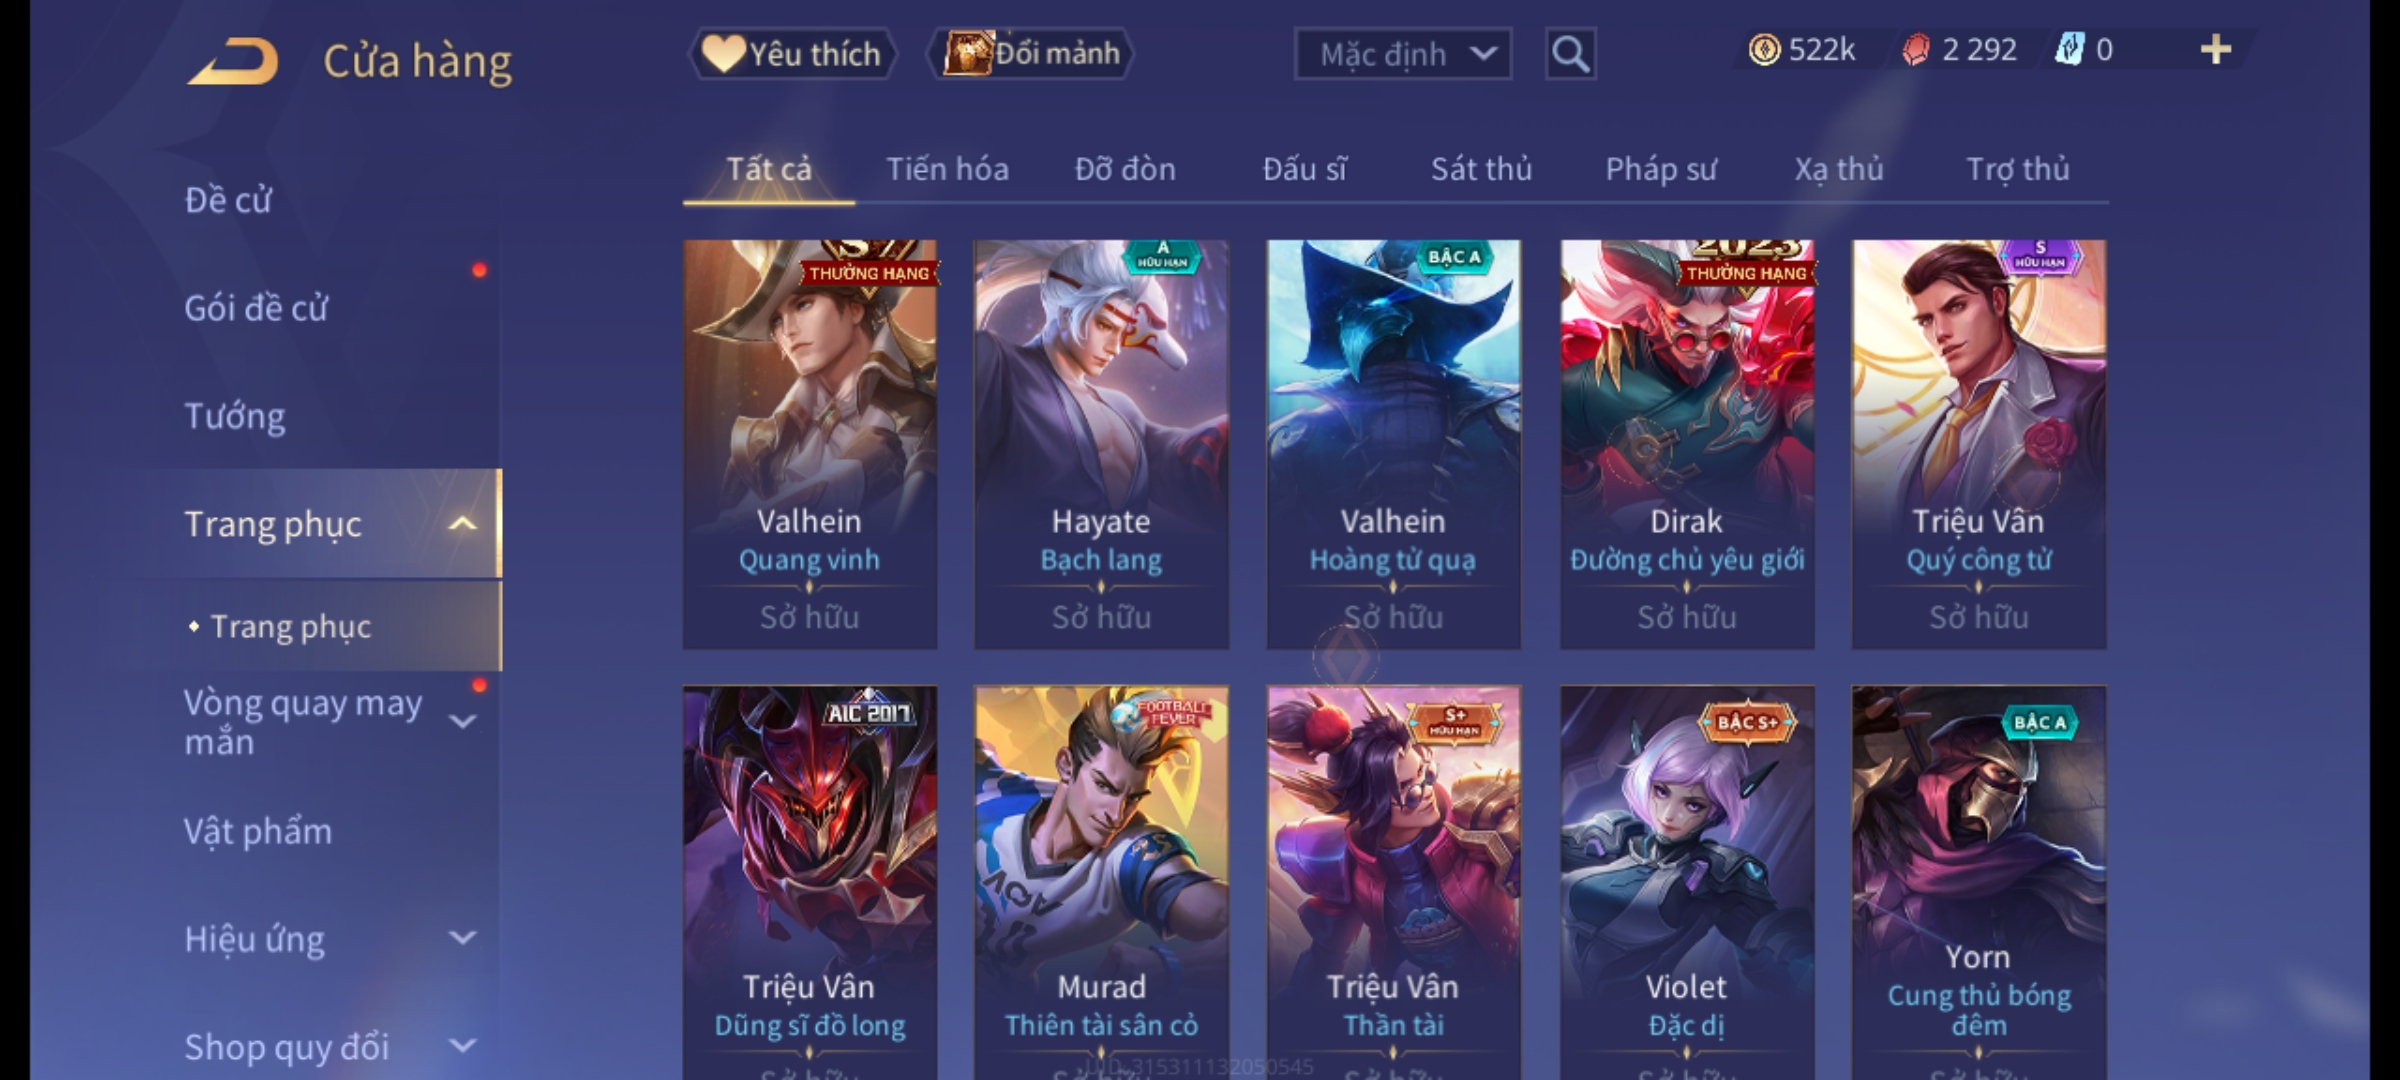
Task: Collapse the Trang phục sidebar section
Action: tap(462, 524)
